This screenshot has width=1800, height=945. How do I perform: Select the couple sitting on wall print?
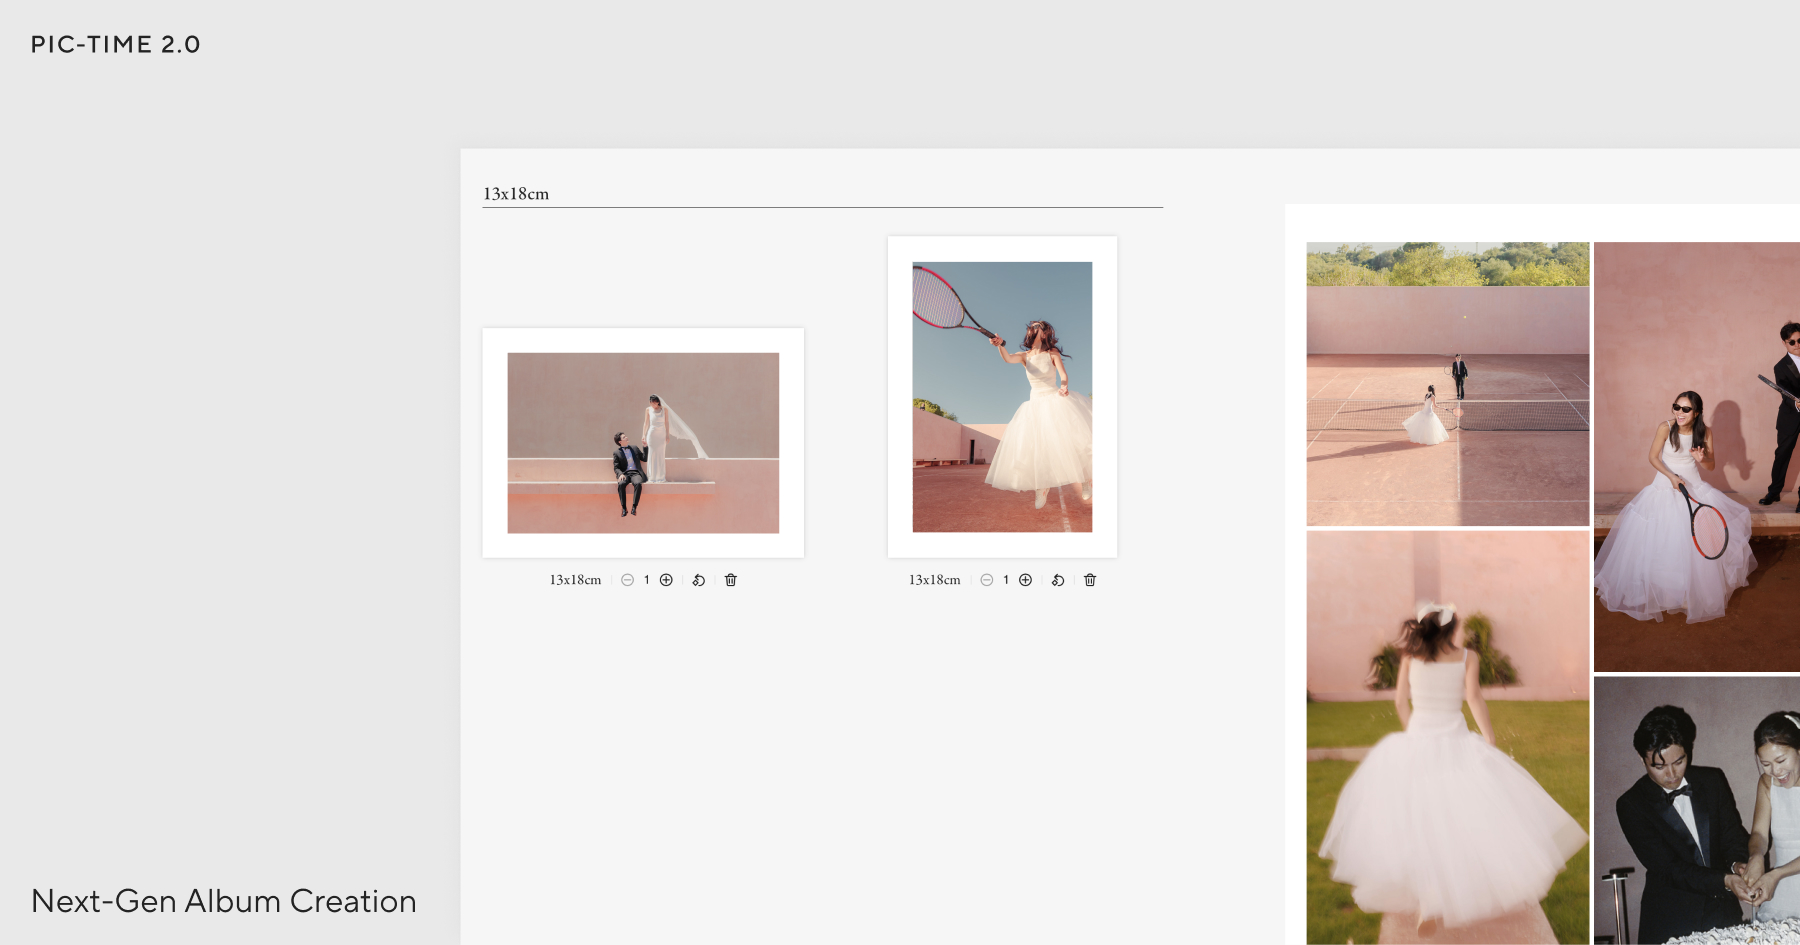pyautogui.click(x=643, y=443)
